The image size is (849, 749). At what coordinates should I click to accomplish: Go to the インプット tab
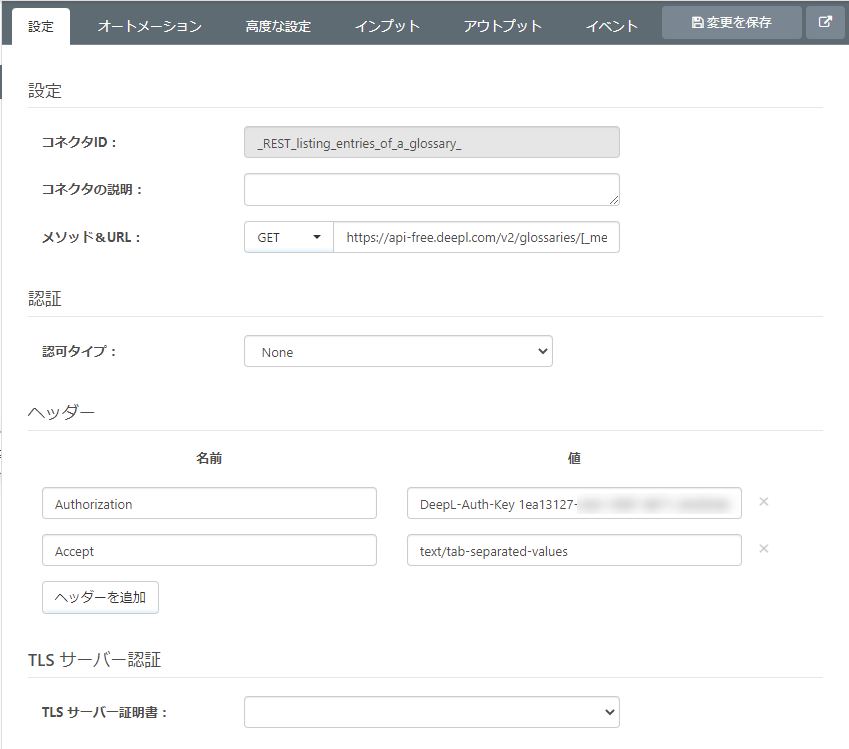point(387,27)
